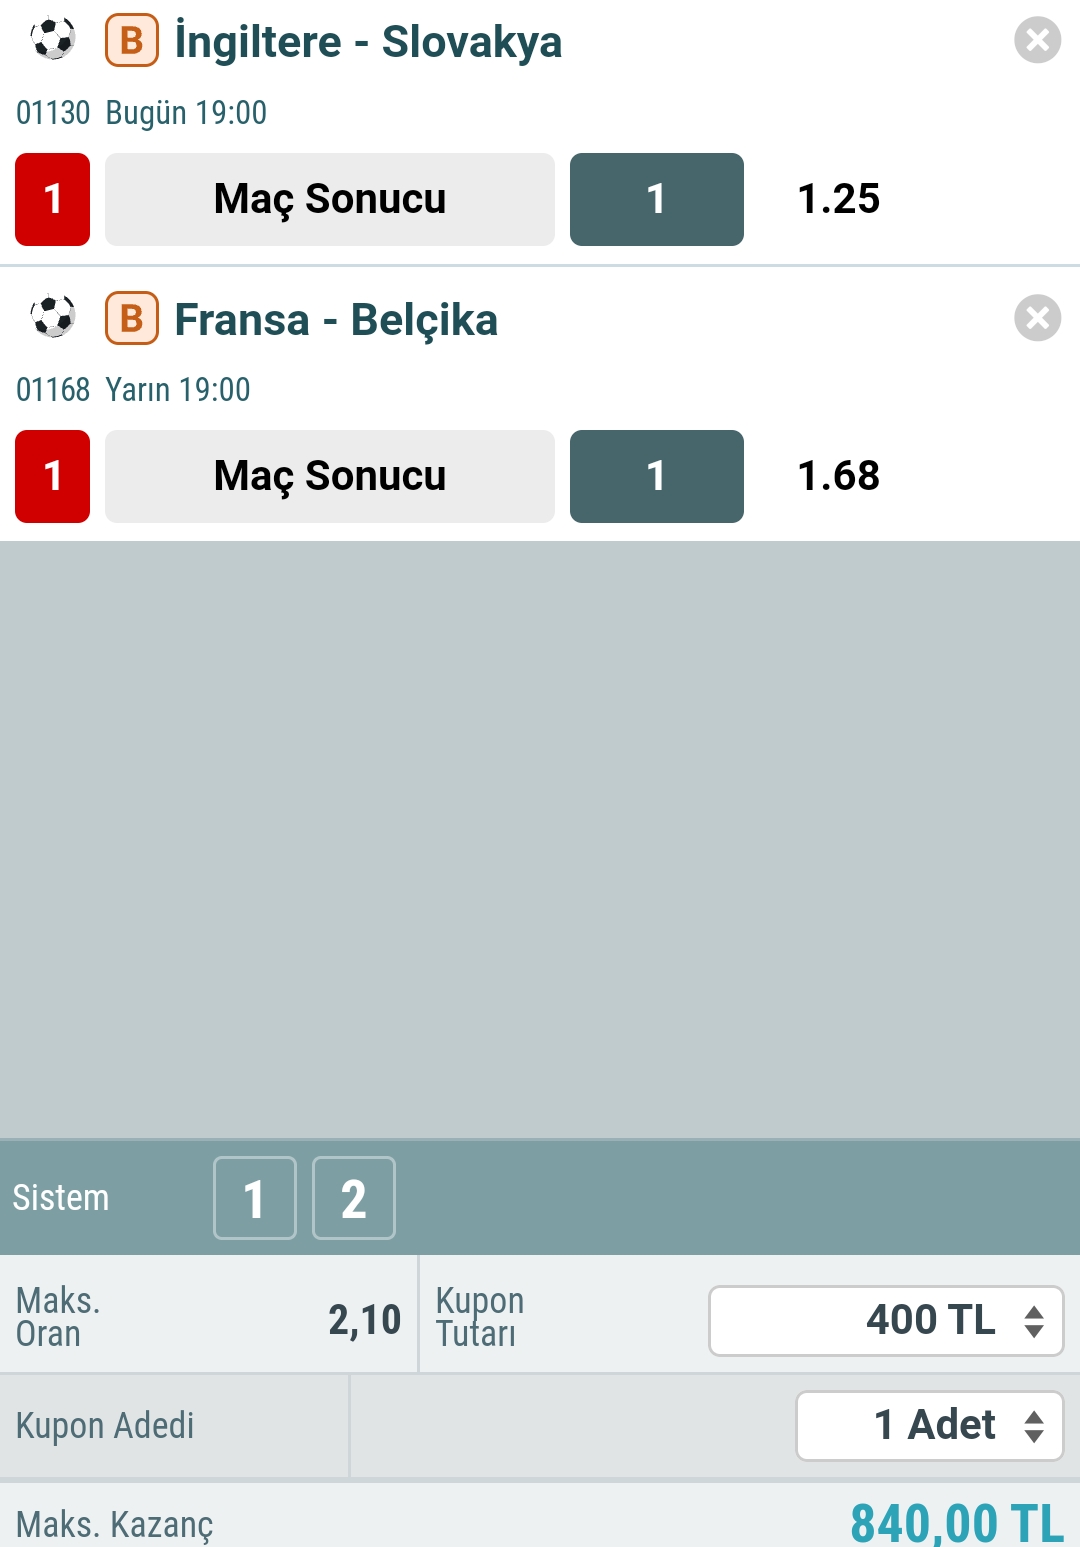
Task: Tap the B badge for Fransa - Belçika
Action: [132, 318]
